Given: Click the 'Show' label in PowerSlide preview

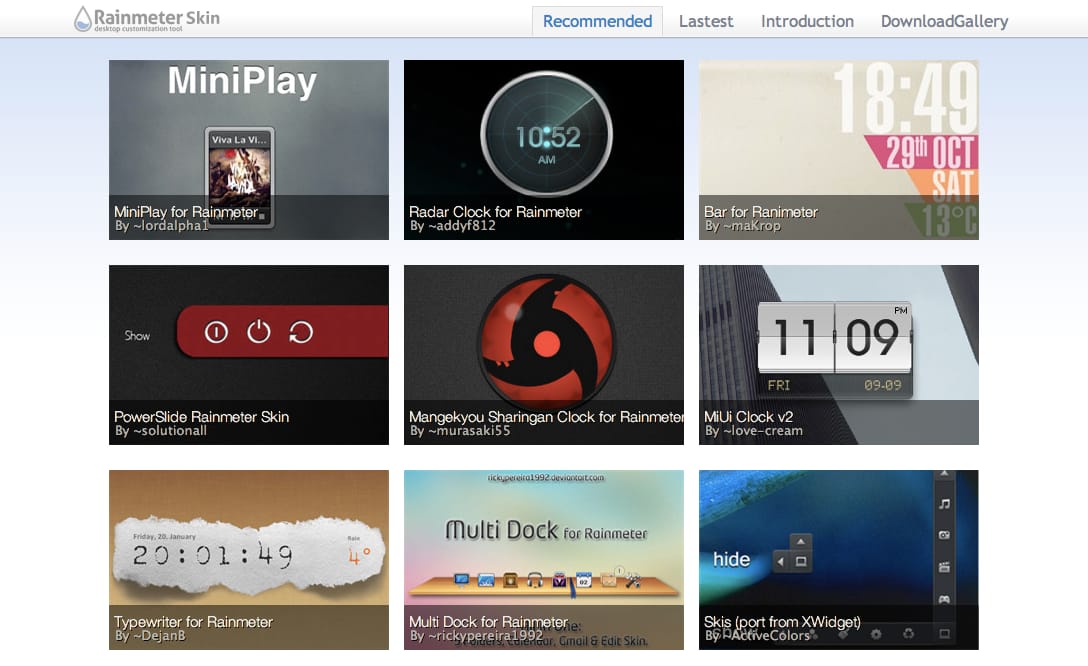Looking at the screenshot, I should 137,336.
